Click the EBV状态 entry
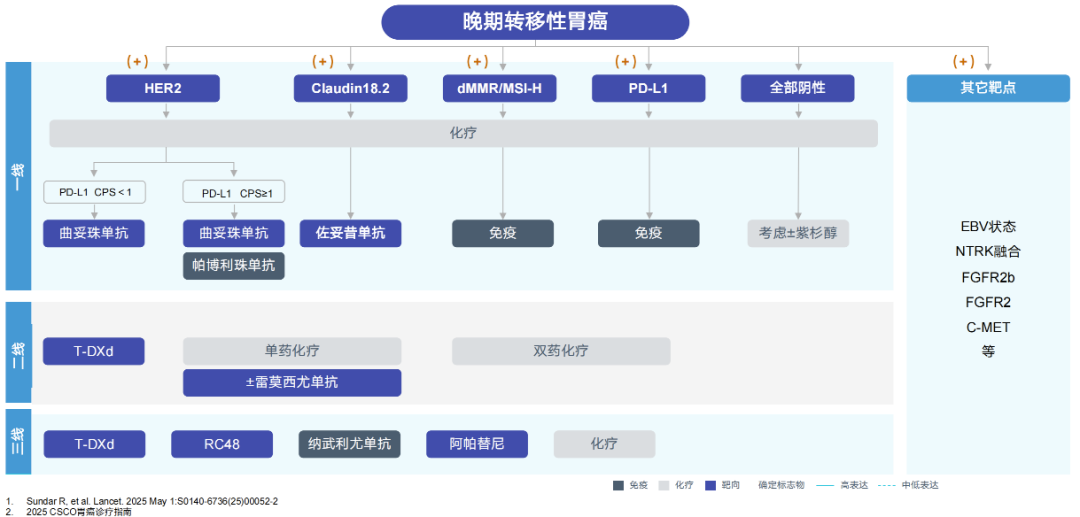 point(988,226)
